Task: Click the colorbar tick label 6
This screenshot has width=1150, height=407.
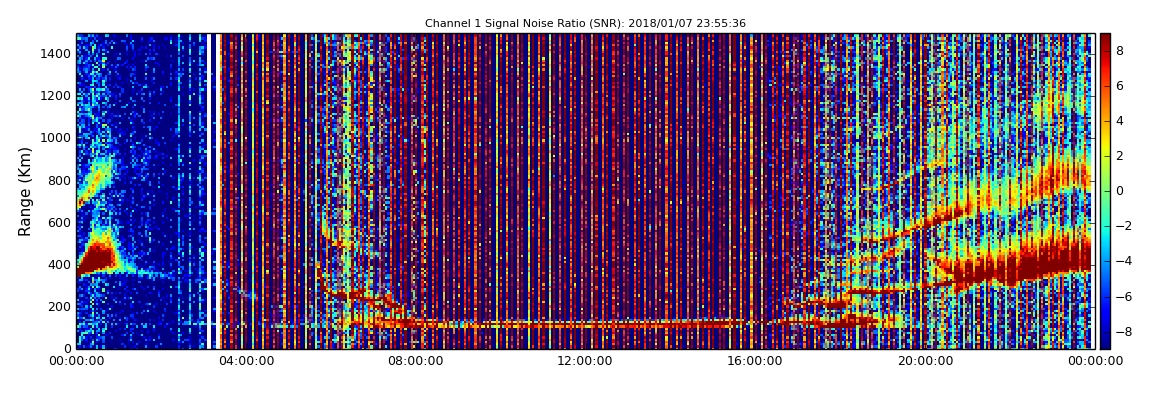Action: coord(1120,86)
